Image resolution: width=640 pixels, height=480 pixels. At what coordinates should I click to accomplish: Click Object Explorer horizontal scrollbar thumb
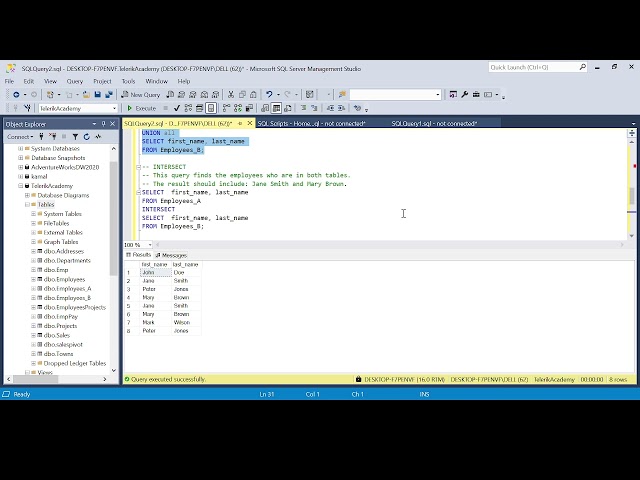tap(36, 380)
